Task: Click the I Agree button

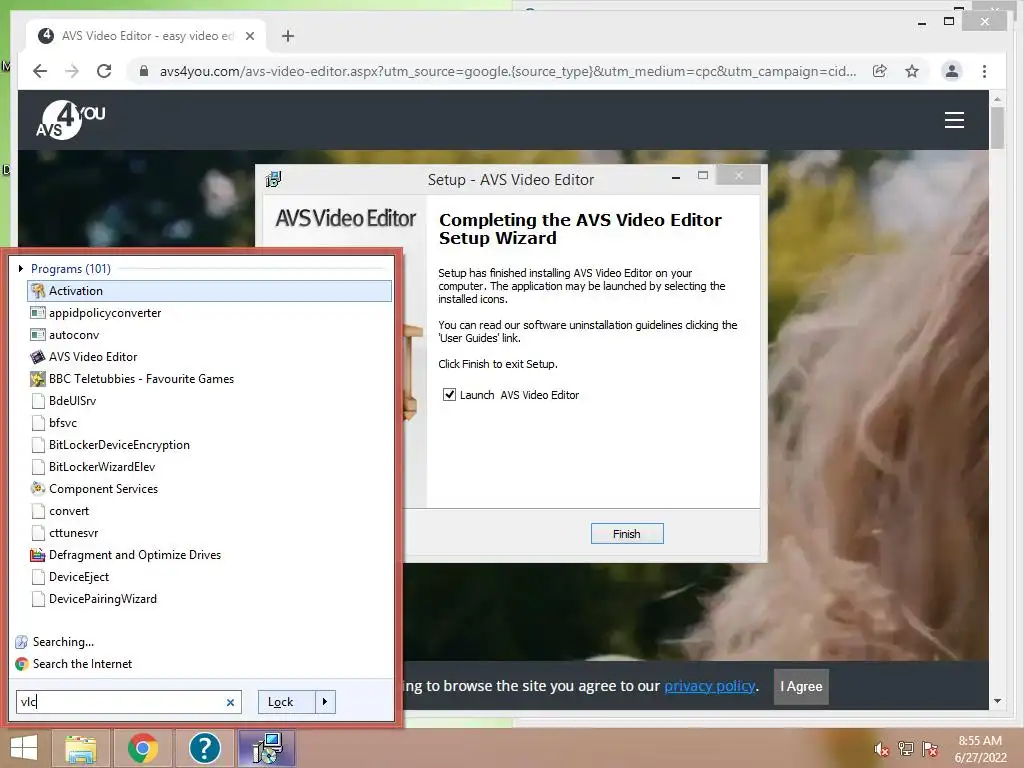Action: (801, 686)
